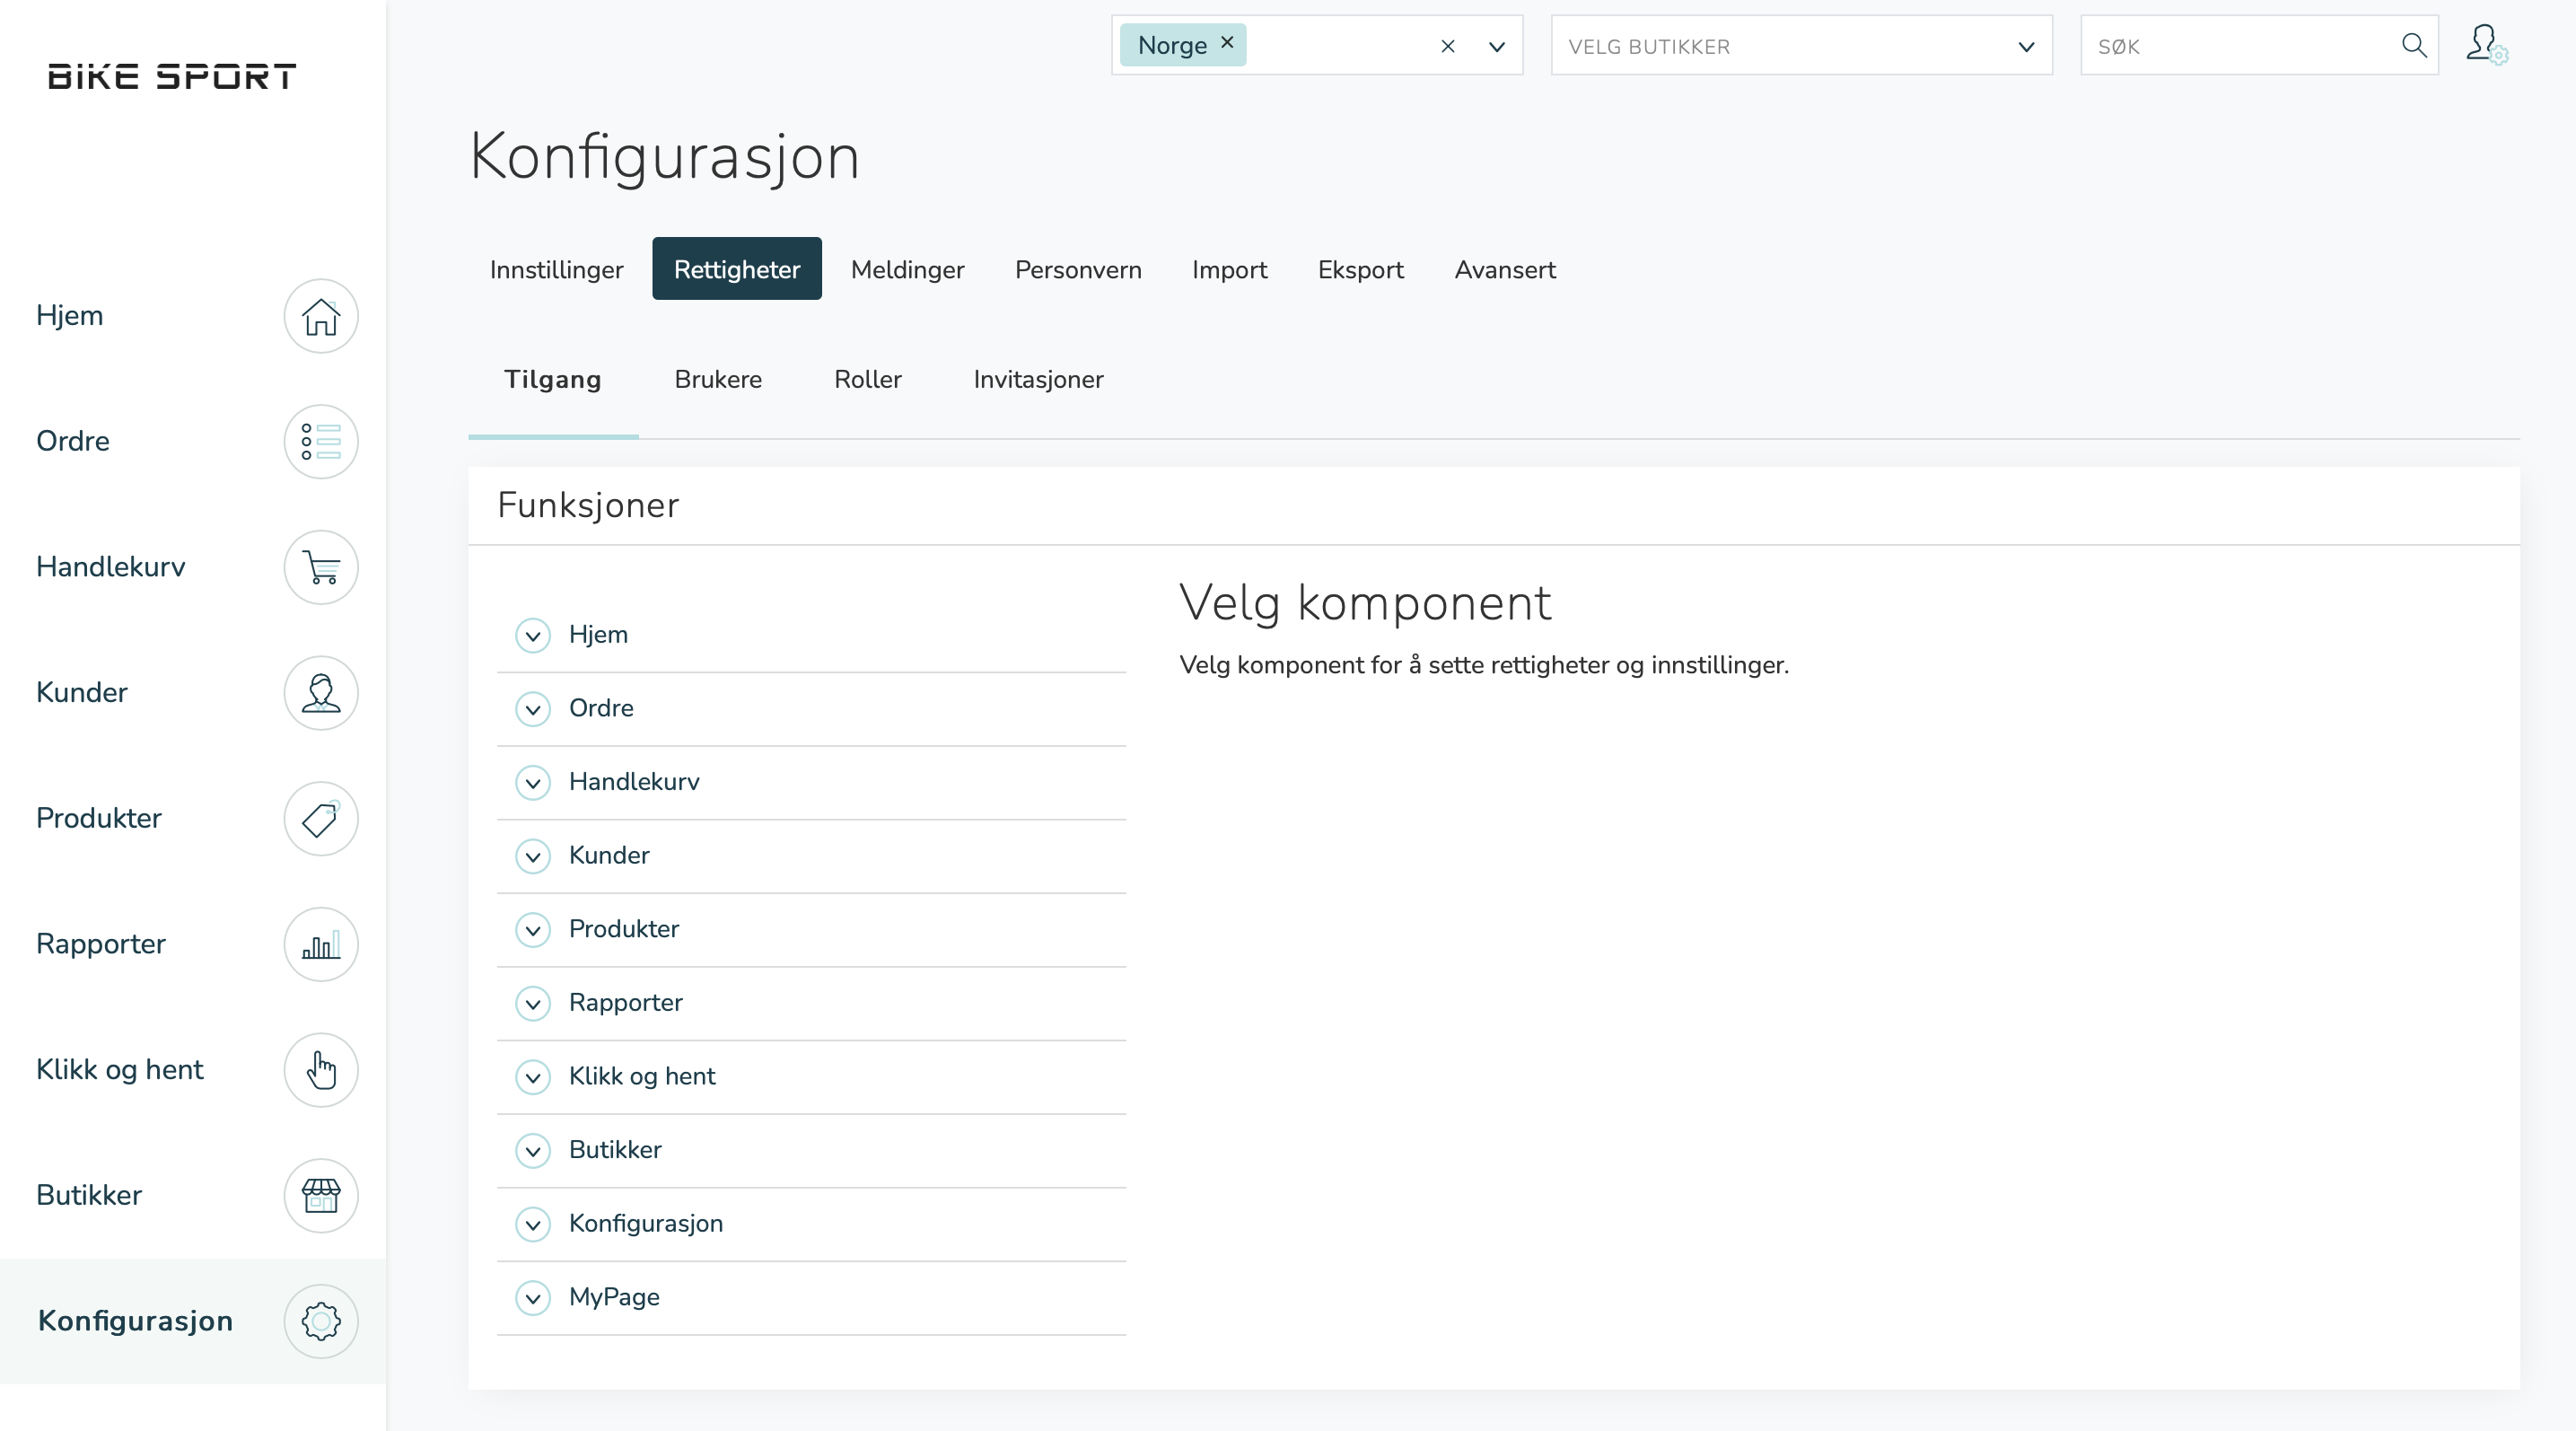Click the Handlekurv label in Funksjoner list
This screenshot has height=1431, width=2576.
coord(634,781)
